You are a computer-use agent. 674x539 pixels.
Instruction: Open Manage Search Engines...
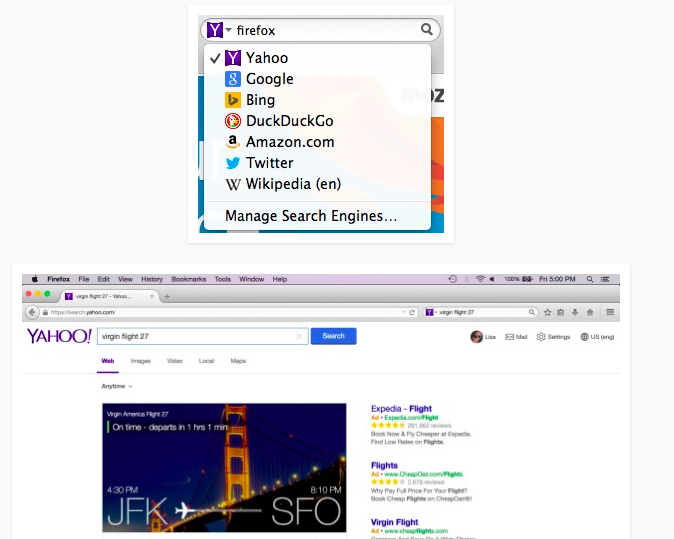(311, 216)
